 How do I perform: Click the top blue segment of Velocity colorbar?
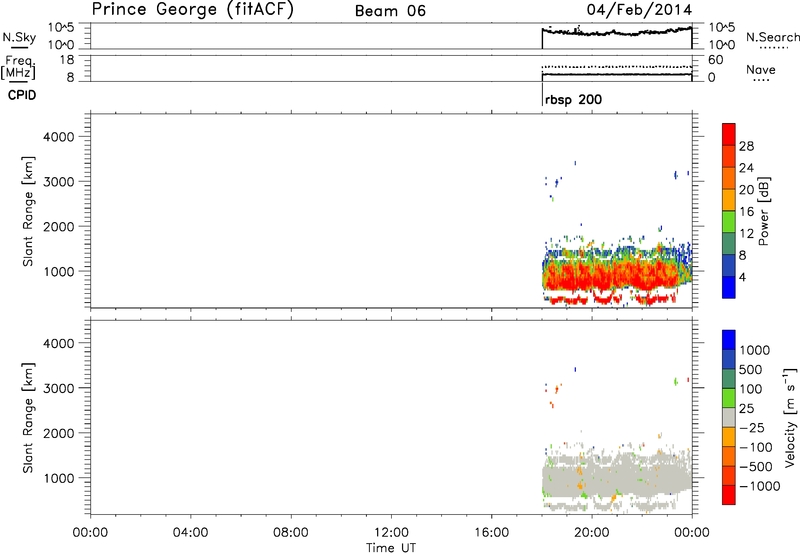click(x=729, y=340)
